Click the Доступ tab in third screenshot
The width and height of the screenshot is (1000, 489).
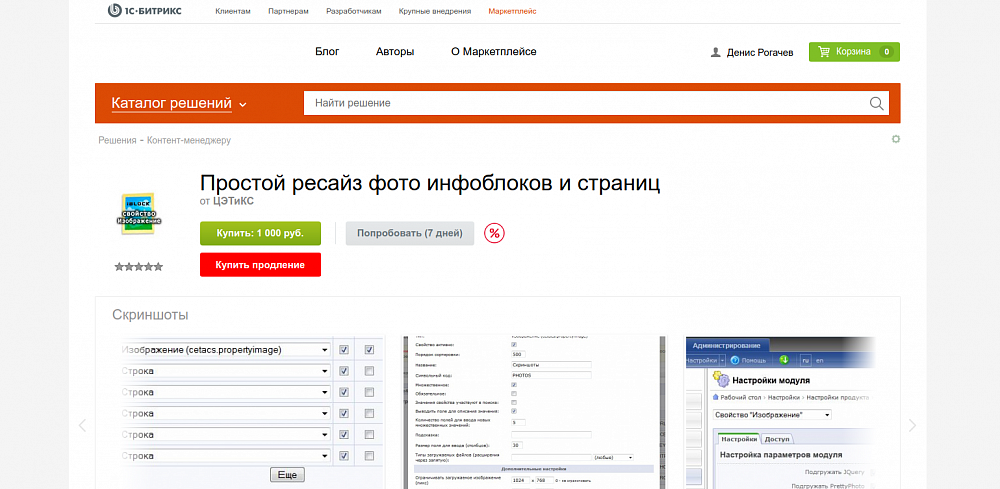[776, 439]
